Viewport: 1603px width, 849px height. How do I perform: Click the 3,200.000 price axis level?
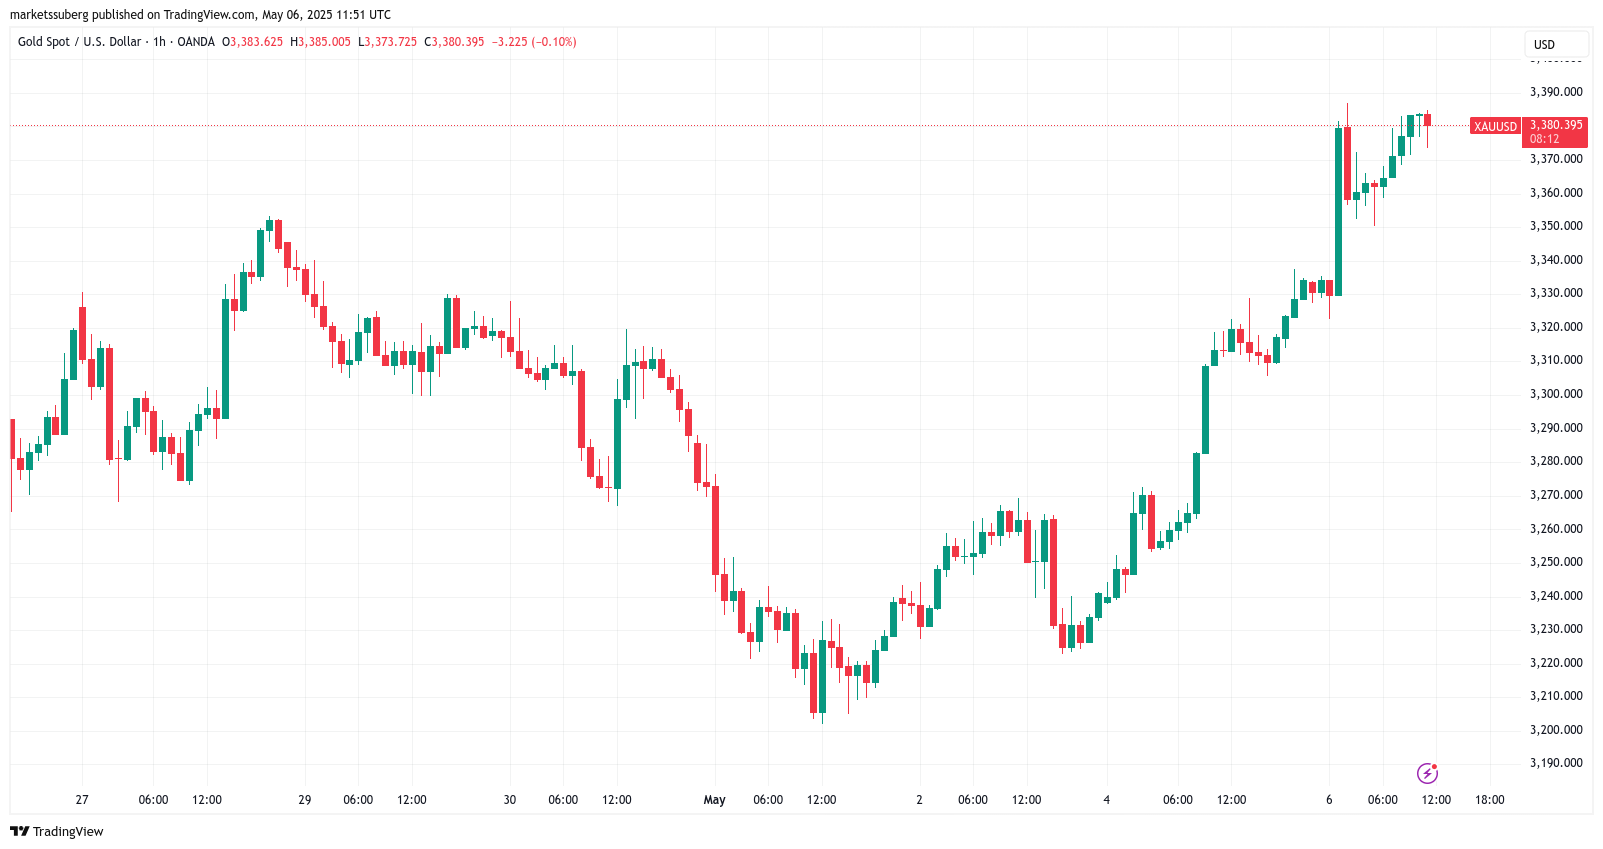coord(1556,730)
